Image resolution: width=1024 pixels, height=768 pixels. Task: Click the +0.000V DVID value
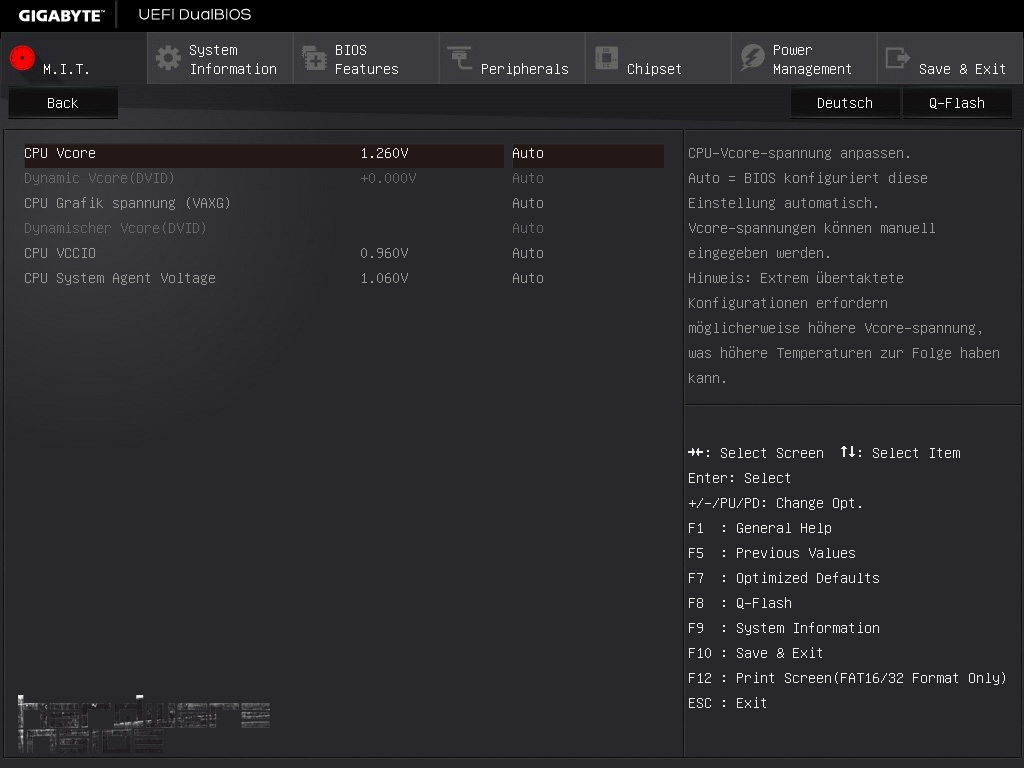coord(388,178)
